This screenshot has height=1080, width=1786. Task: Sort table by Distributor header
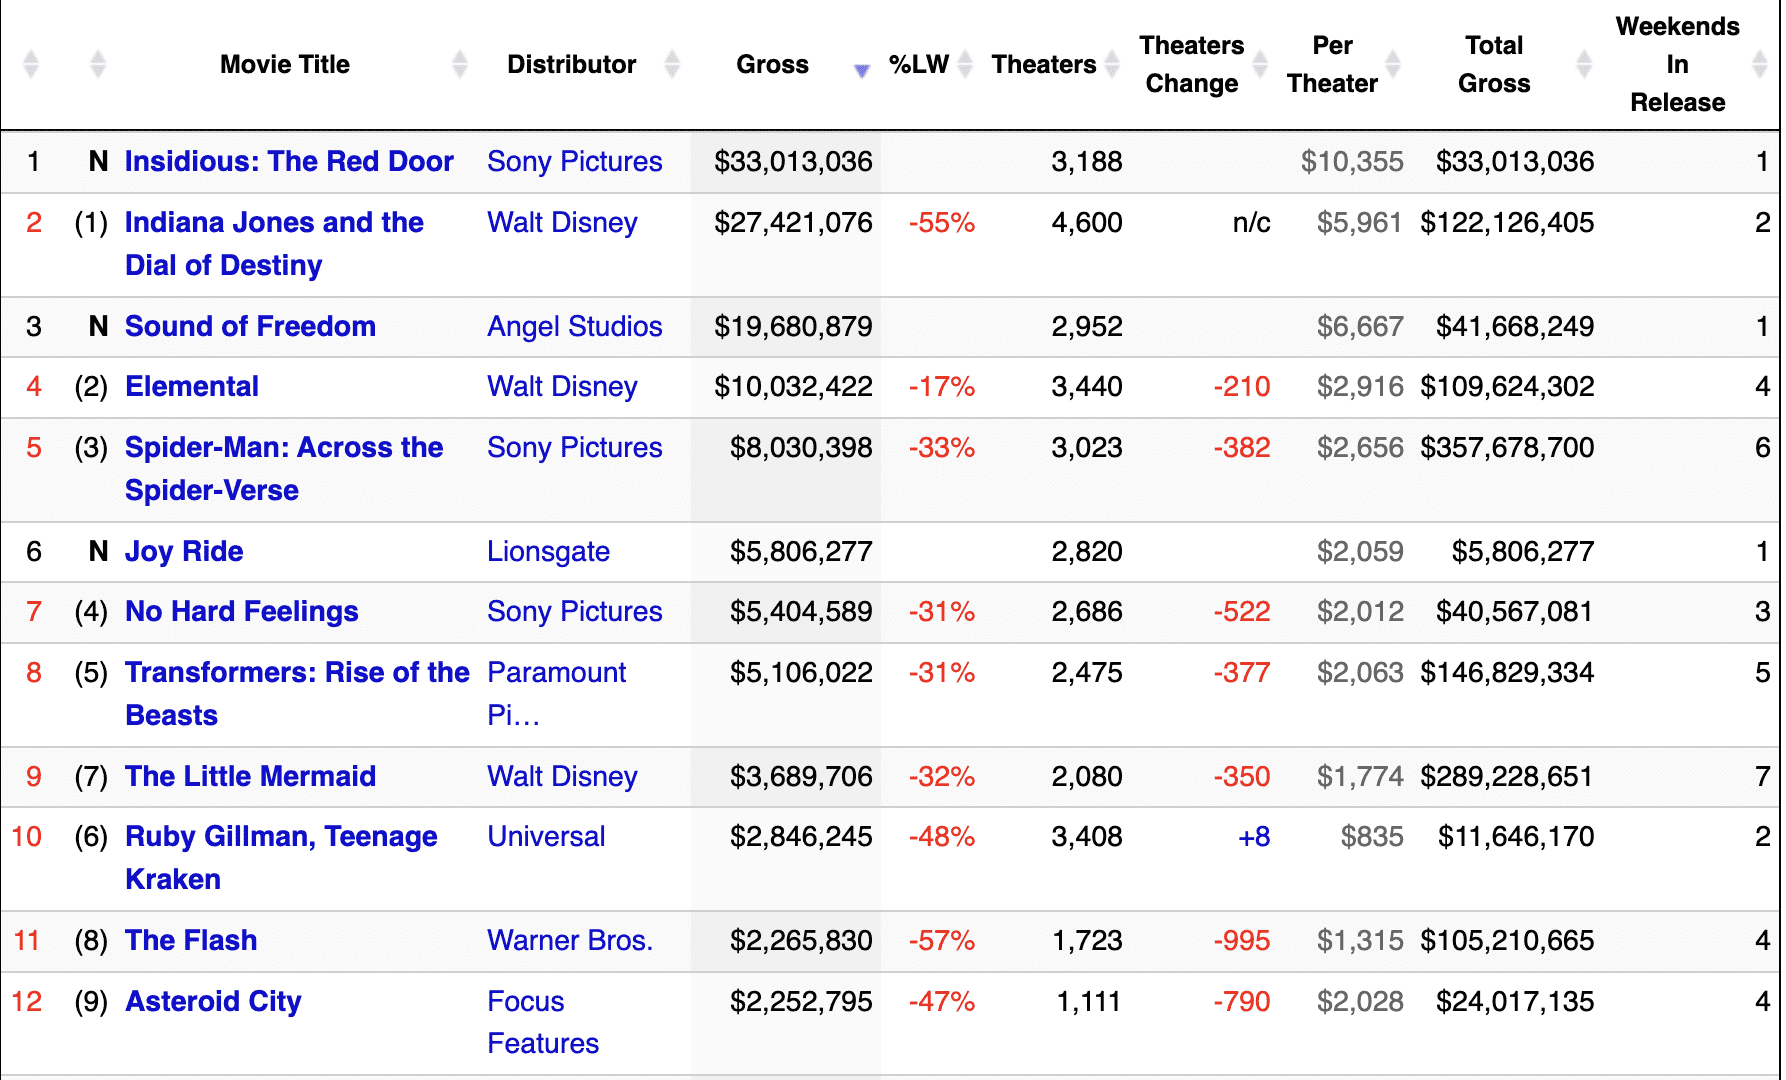click(572, 65)
